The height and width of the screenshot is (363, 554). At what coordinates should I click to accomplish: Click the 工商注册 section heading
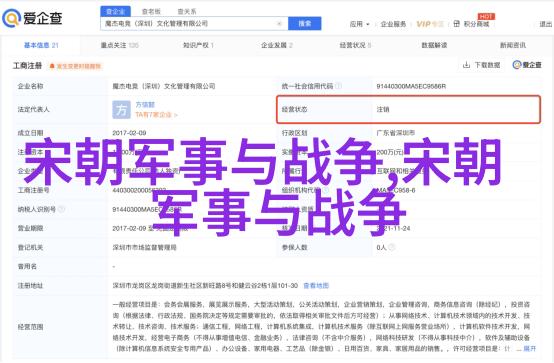[28, 66]
